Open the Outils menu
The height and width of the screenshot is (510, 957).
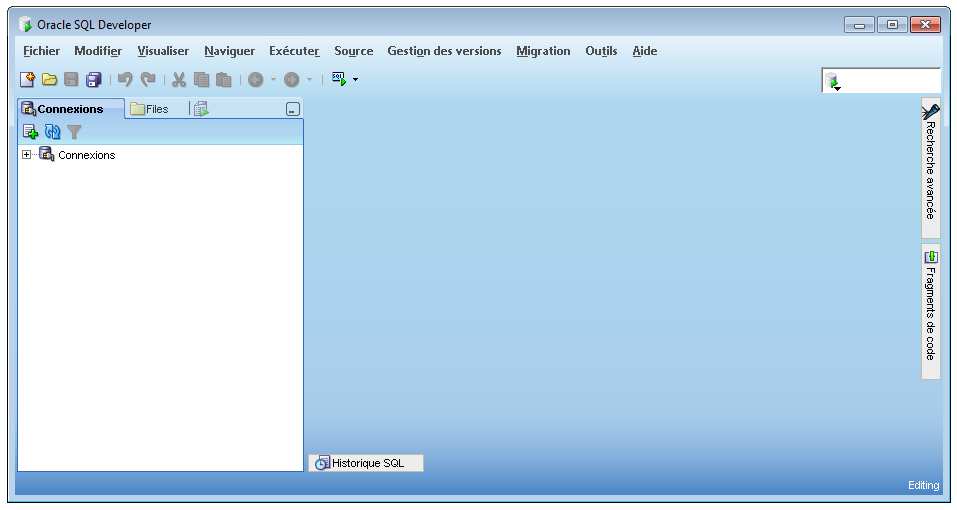tap(601, 51)
